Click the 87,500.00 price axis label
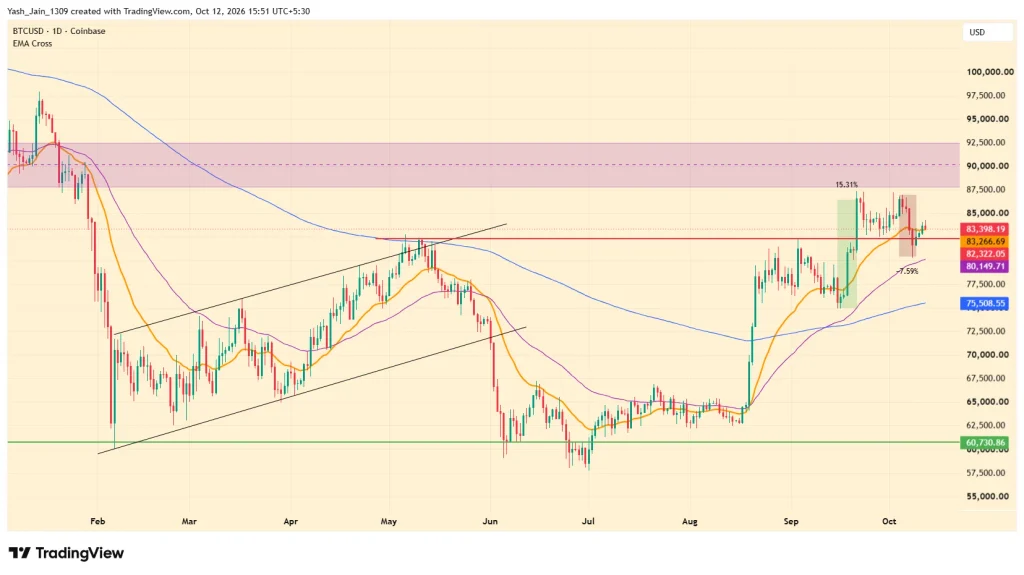Image resolution: width=1024 pixels, height=575 pixels. [987, 189]
